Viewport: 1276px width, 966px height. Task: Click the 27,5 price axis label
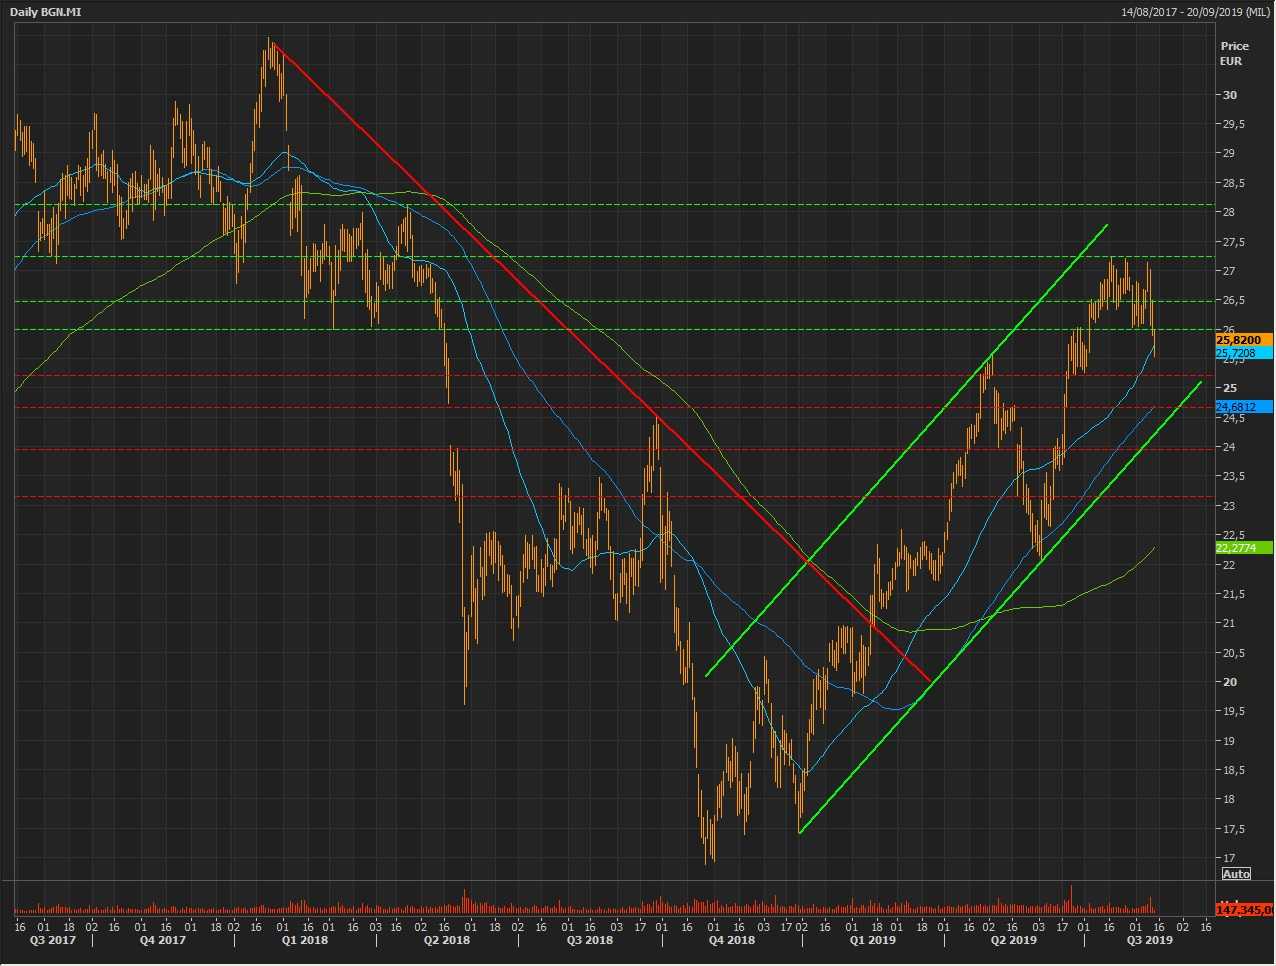coord(1233,242)
